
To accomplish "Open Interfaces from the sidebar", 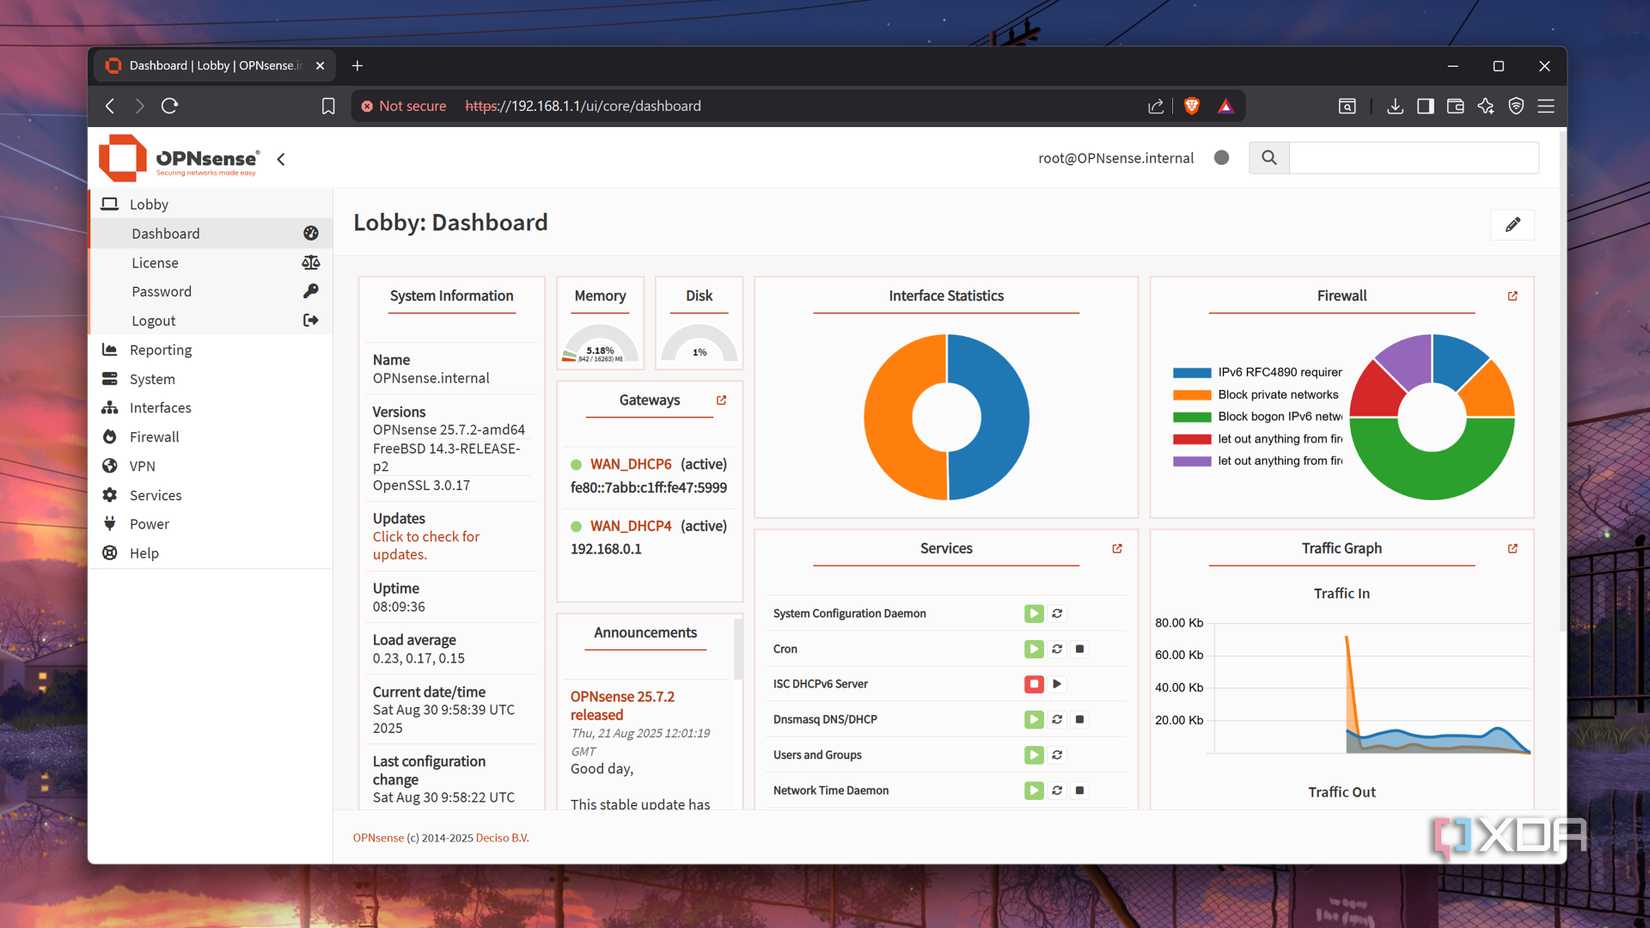I will tap(160, 407).
